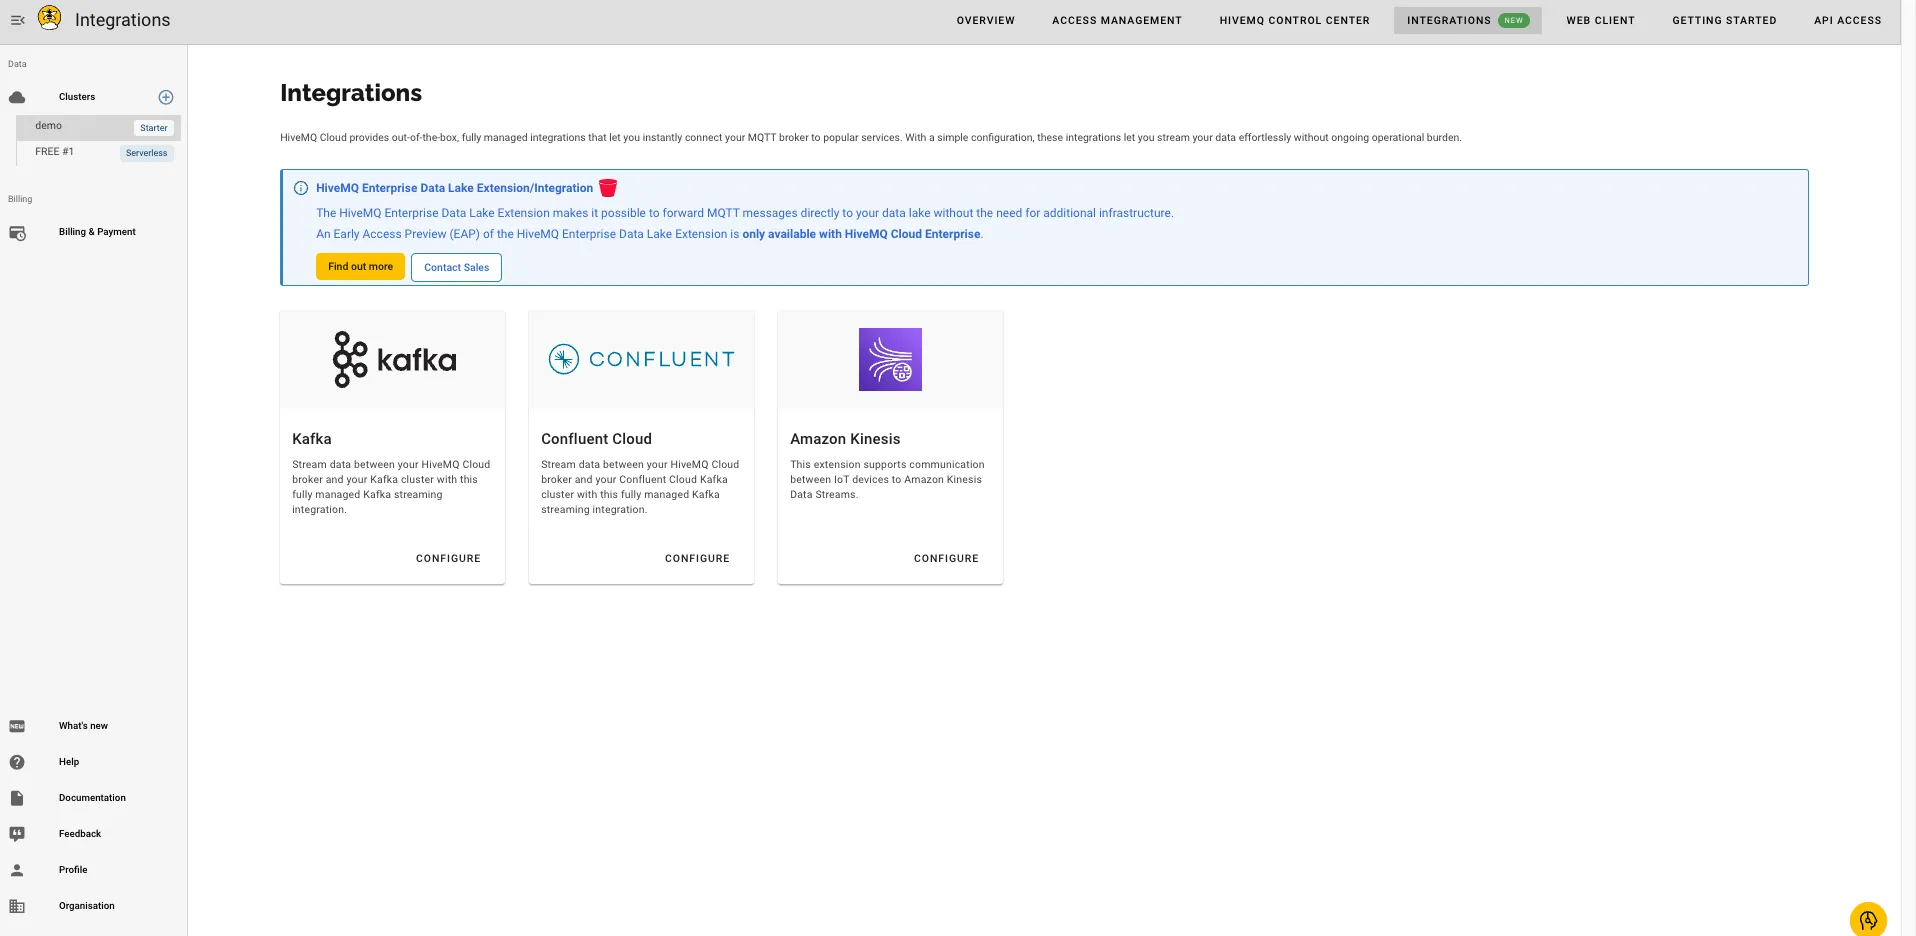
Task: Click the Kafka logo image
Action: click(x=394, y=359)
